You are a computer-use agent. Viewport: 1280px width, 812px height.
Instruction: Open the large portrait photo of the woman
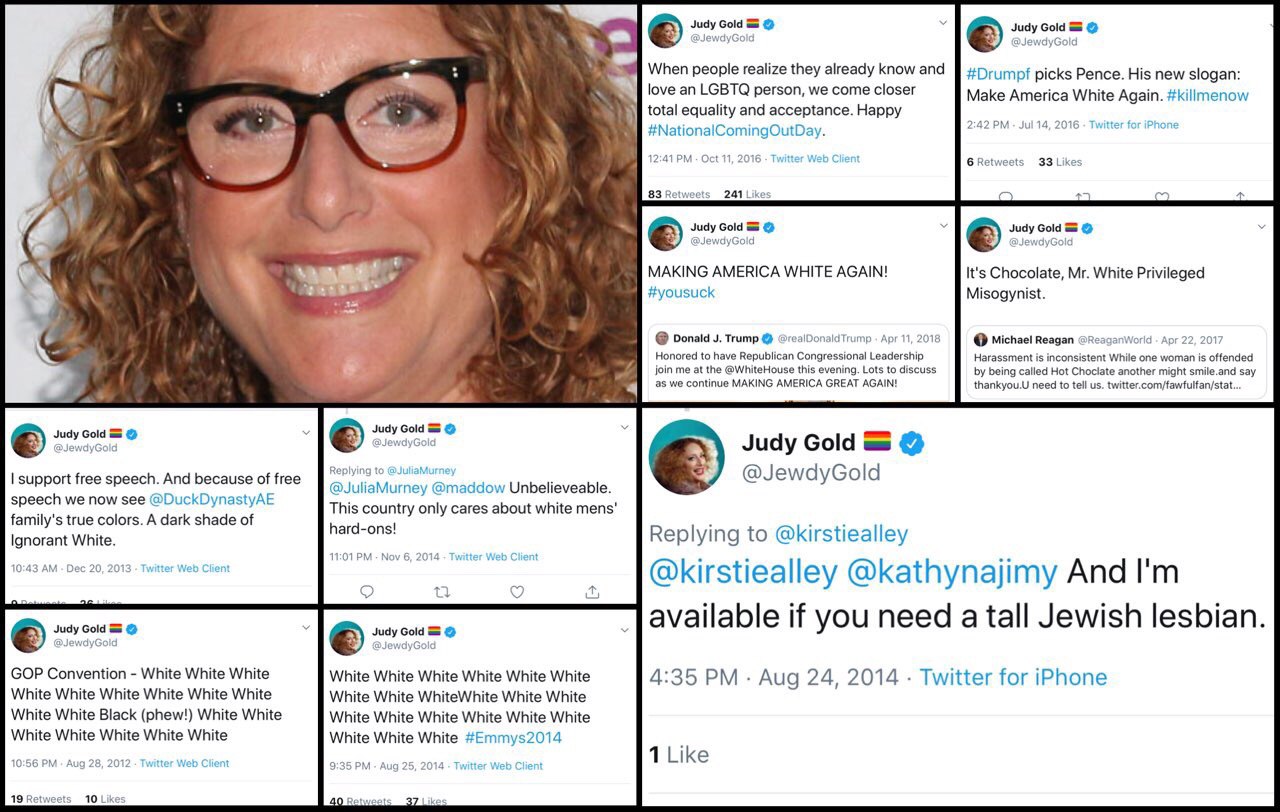coord(320,203)
